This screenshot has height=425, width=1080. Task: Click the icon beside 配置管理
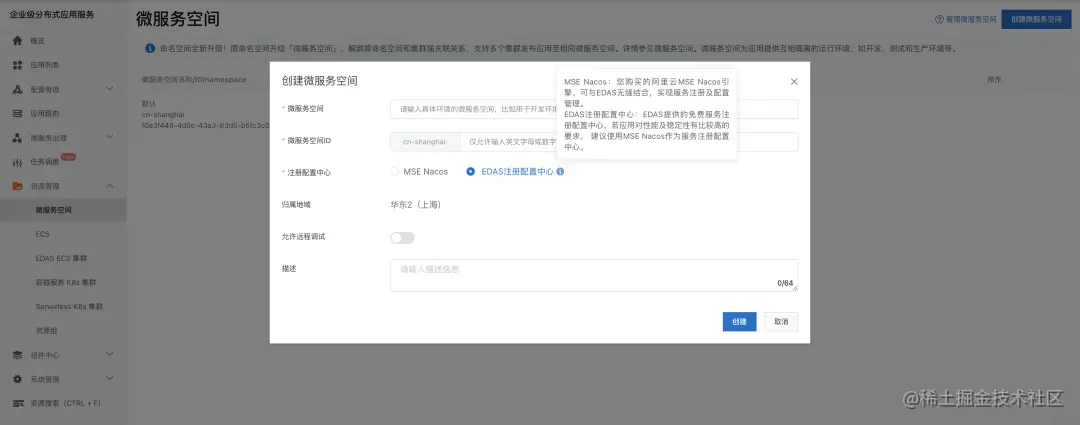tap(18, 90)
